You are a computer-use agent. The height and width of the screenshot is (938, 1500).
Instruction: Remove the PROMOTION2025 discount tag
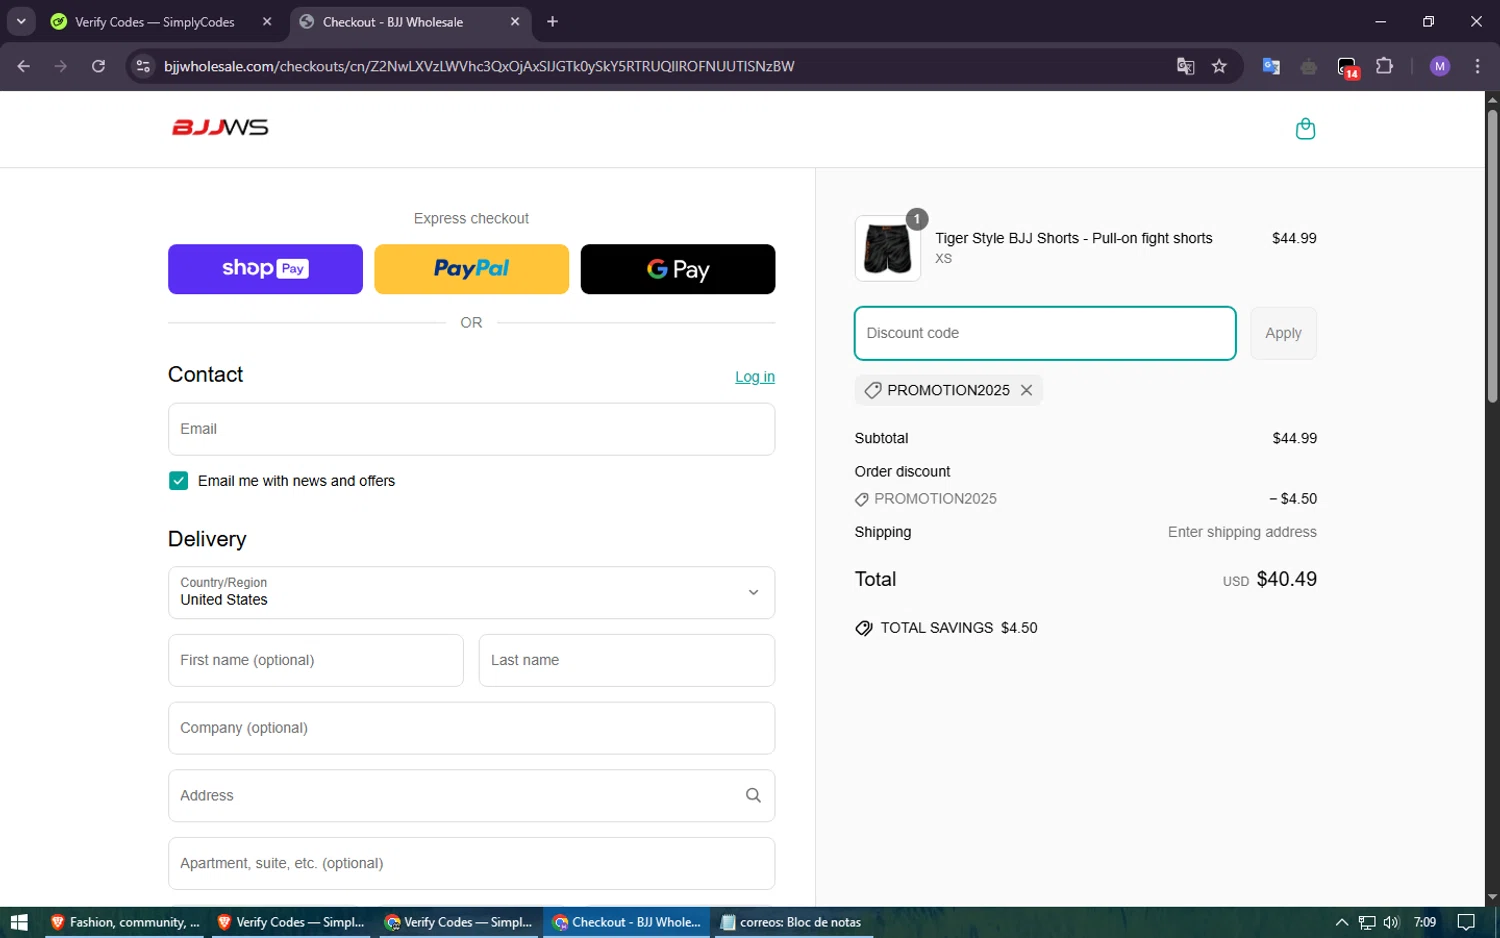point(1026,390)
